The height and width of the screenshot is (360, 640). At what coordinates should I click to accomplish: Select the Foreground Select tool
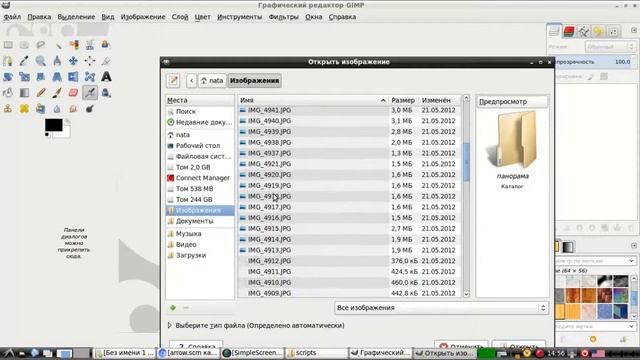tap(106, 45)
